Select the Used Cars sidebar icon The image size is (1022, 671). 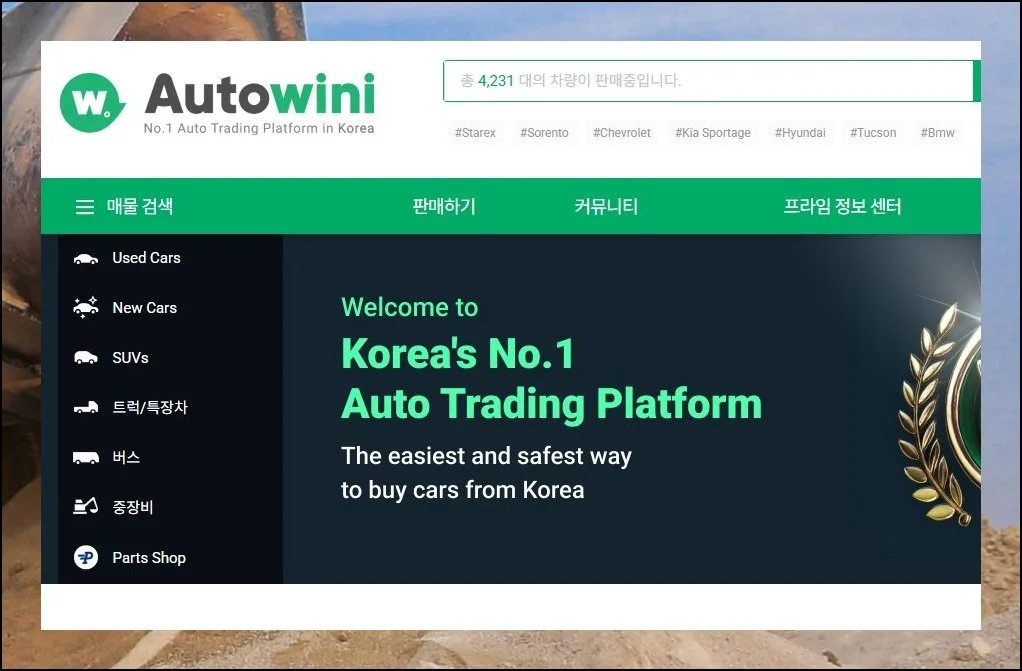point(87,258)
